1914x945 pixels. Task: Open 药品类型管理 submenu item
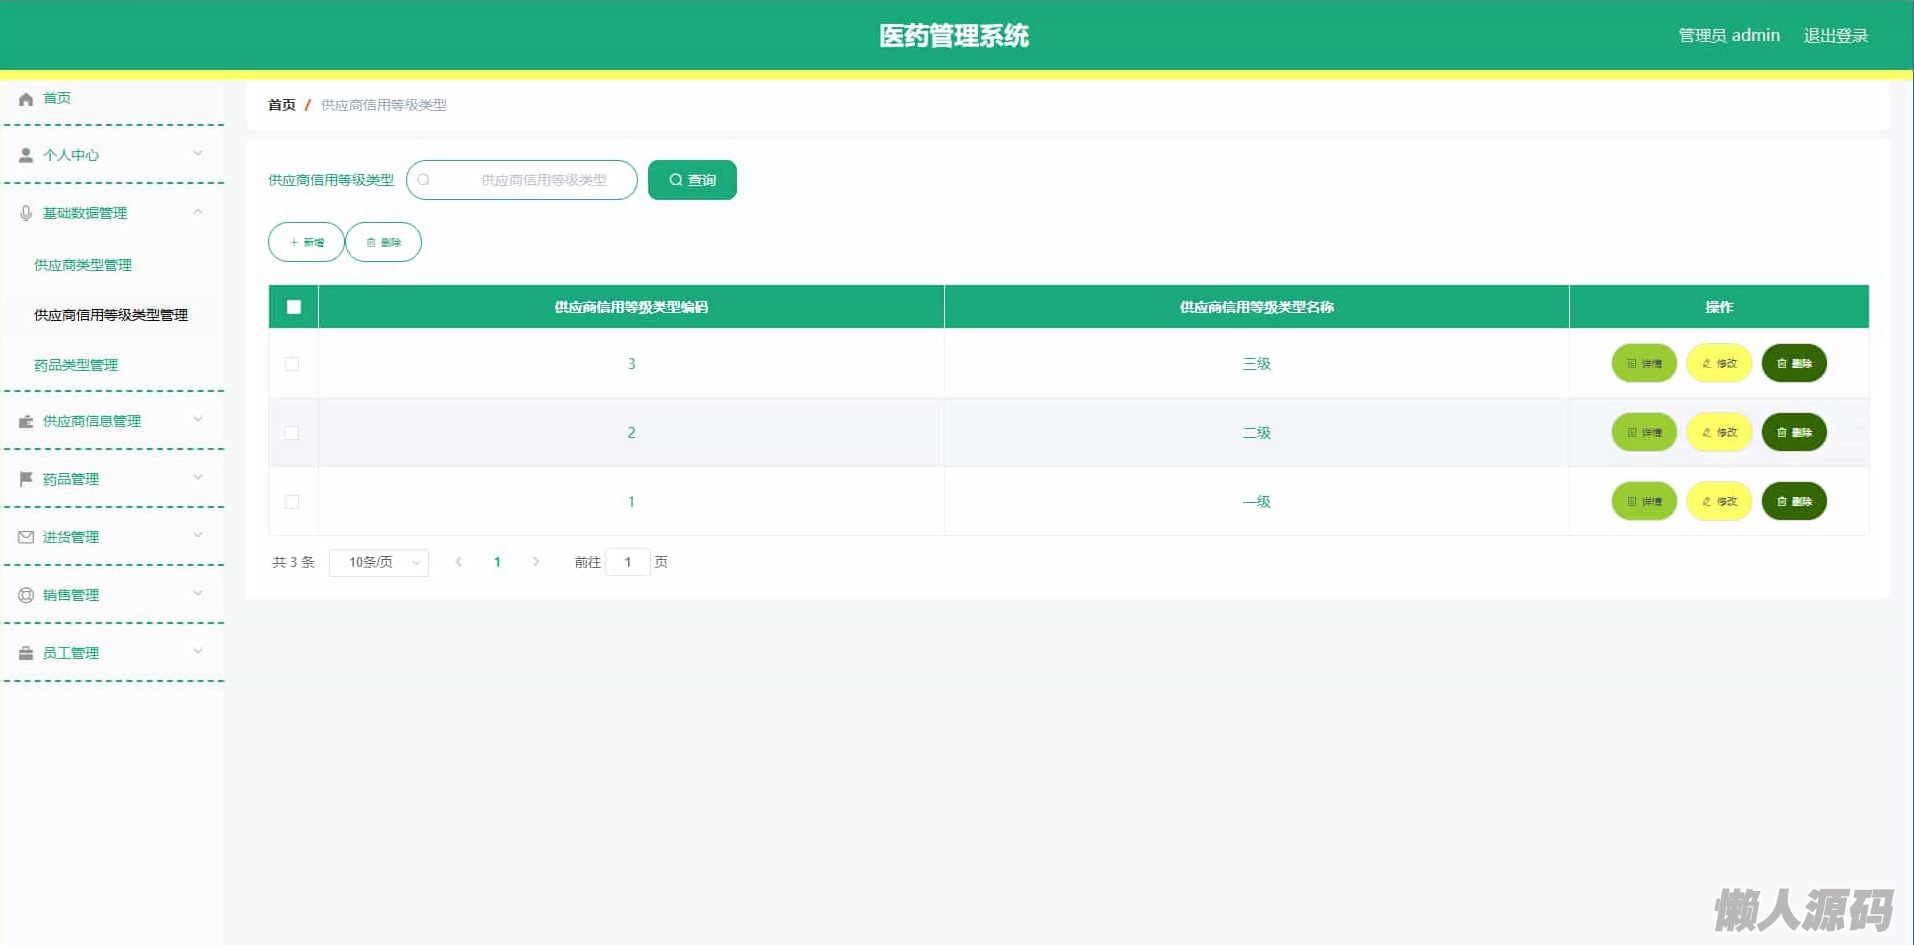(76, 365)
